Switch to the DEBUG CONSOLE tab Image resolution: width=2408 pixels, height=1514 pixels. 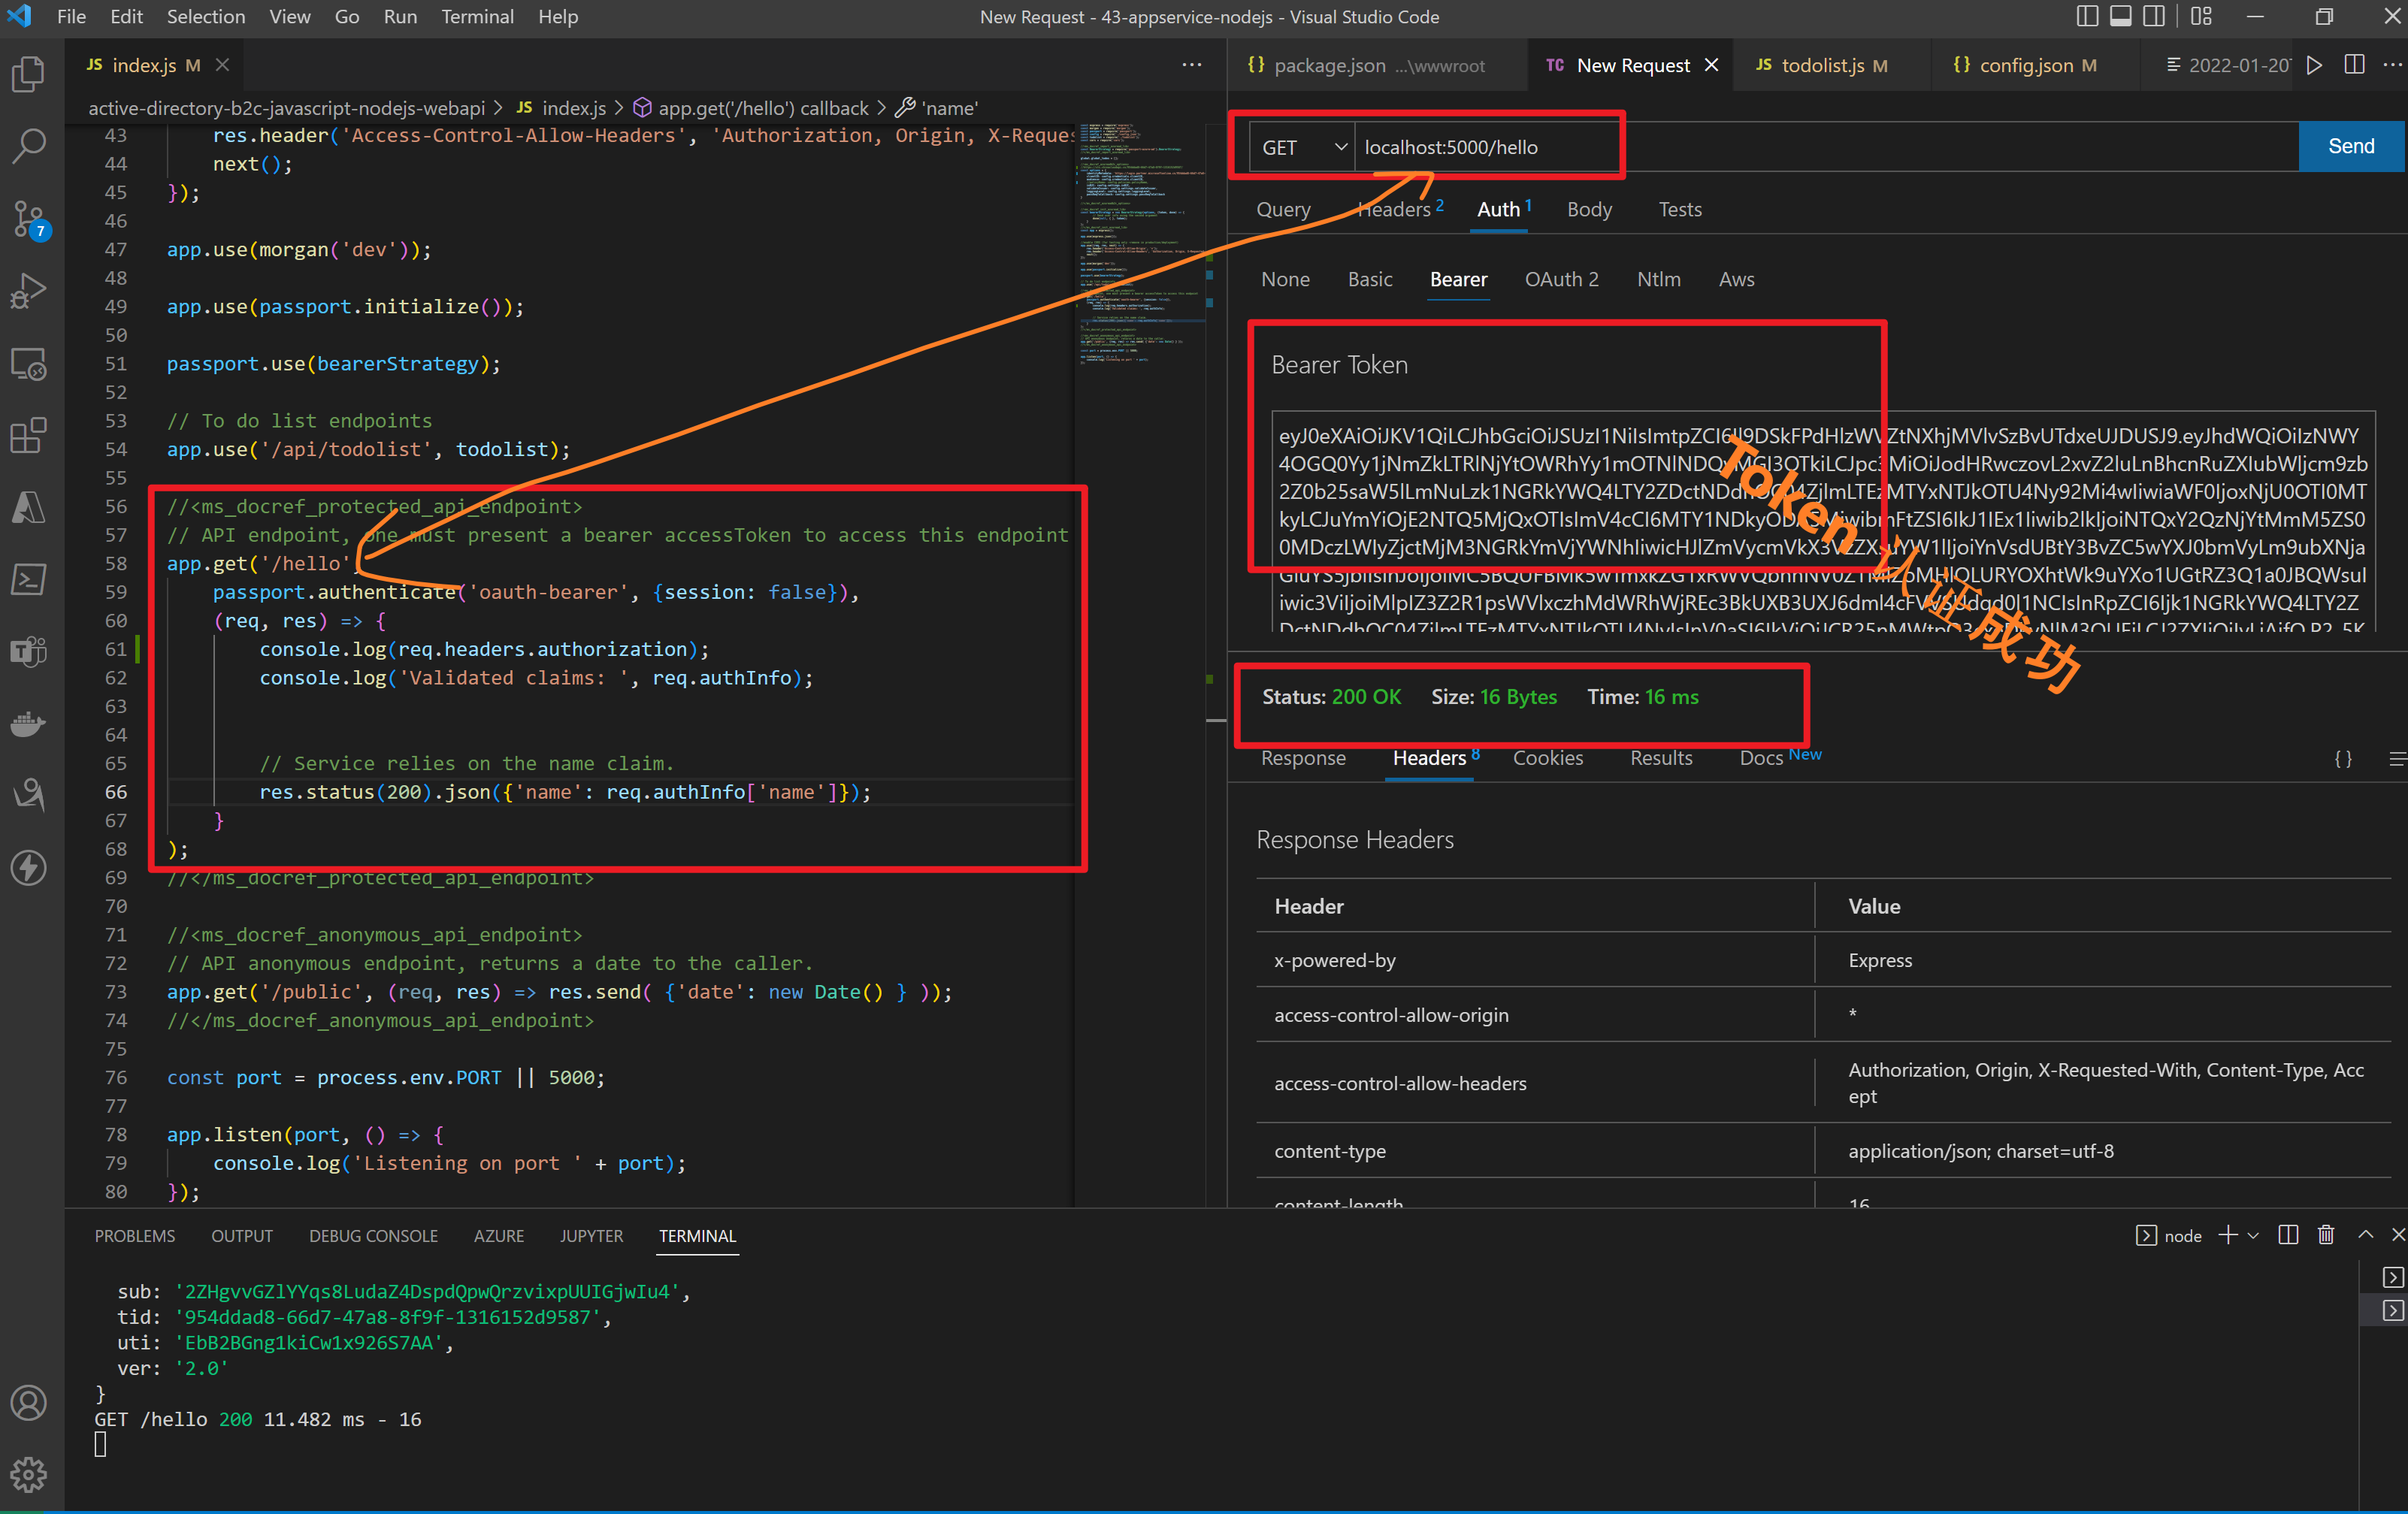pyautogui.click(x=373, y=1235)
